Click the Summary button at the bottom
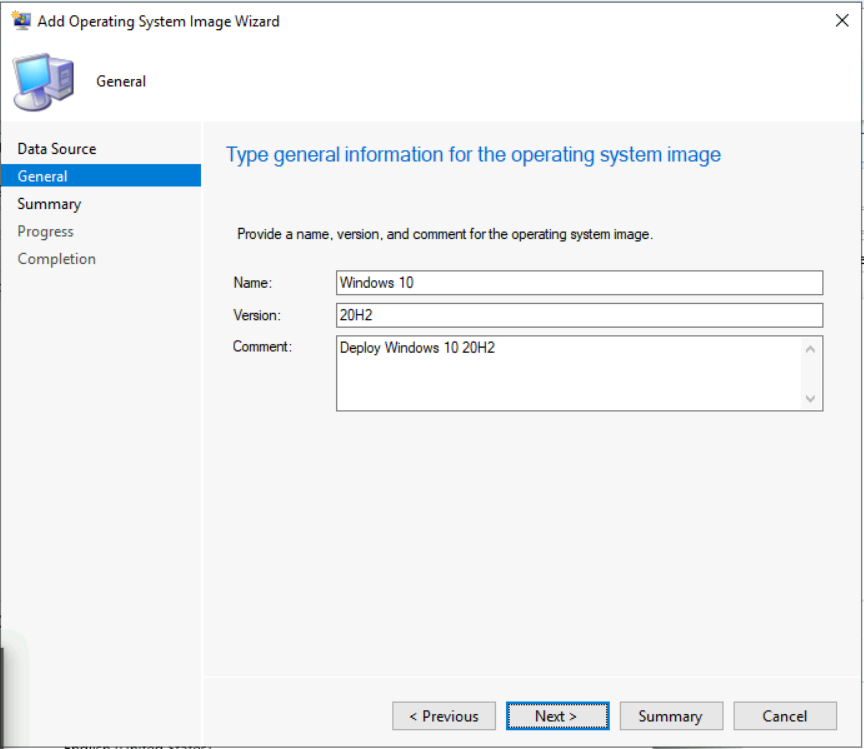This screenshot has width=864, height=749. [670, 716]
